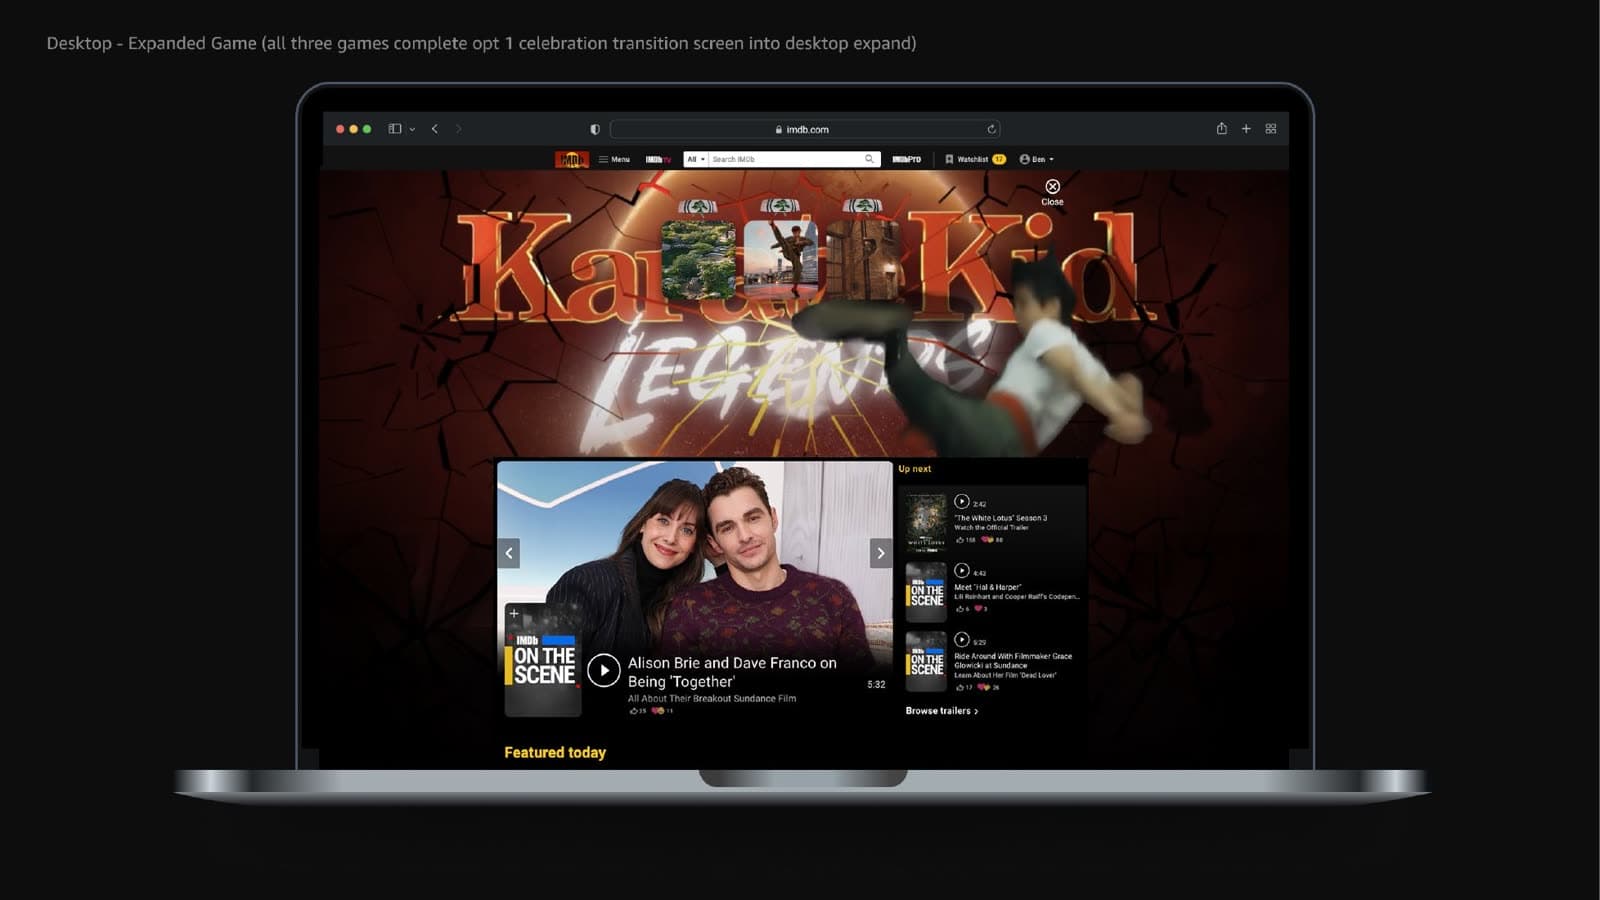Like the Meet 'Hal & Harper' video
This screenshot has width=1600, height=900.
(x=962, y=609)
